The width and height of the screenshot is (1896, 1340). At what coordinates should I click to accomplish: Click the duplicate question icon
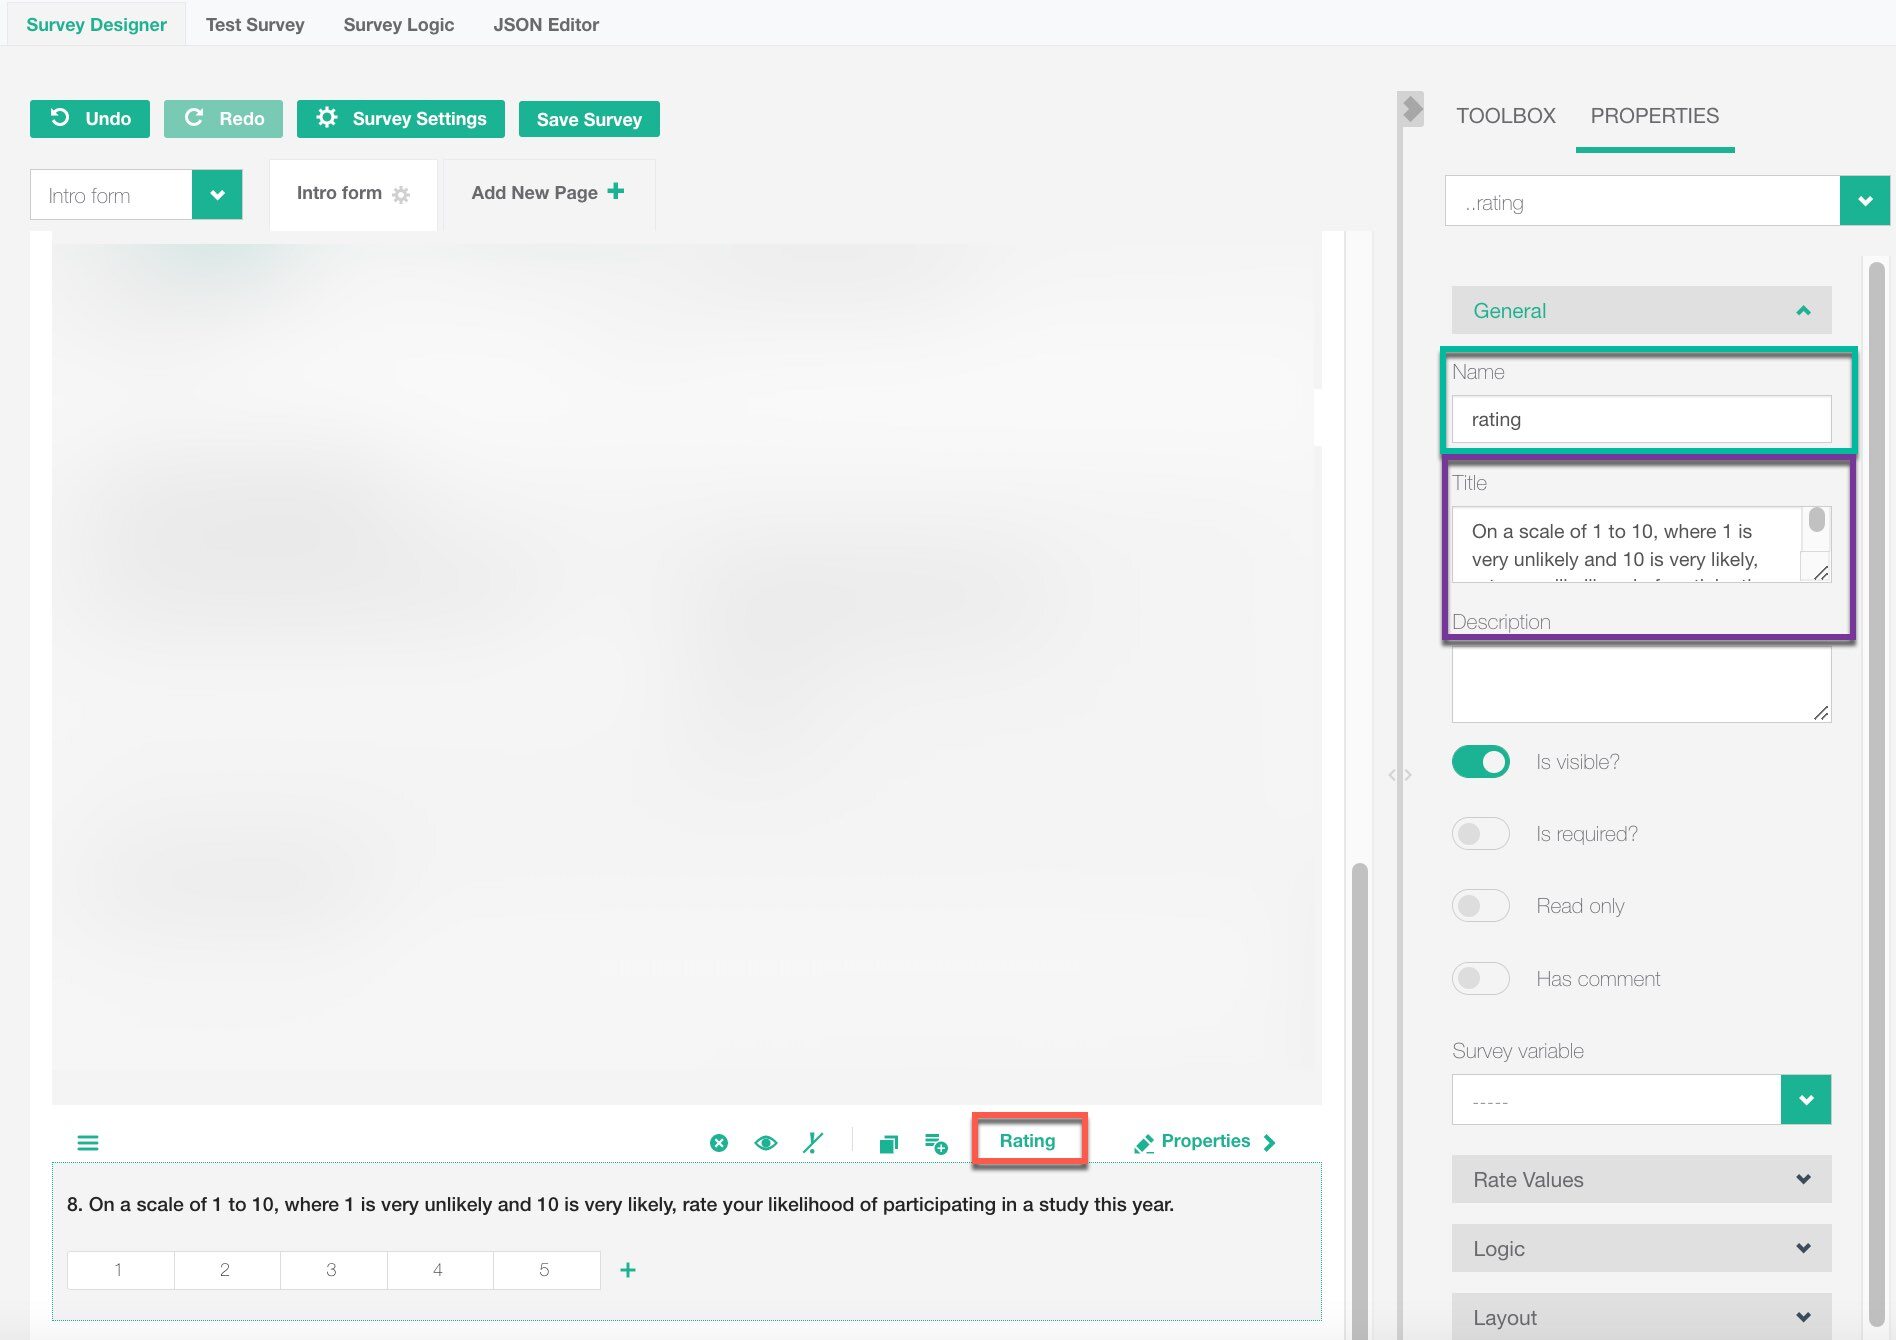click(x=888, y=1143)
